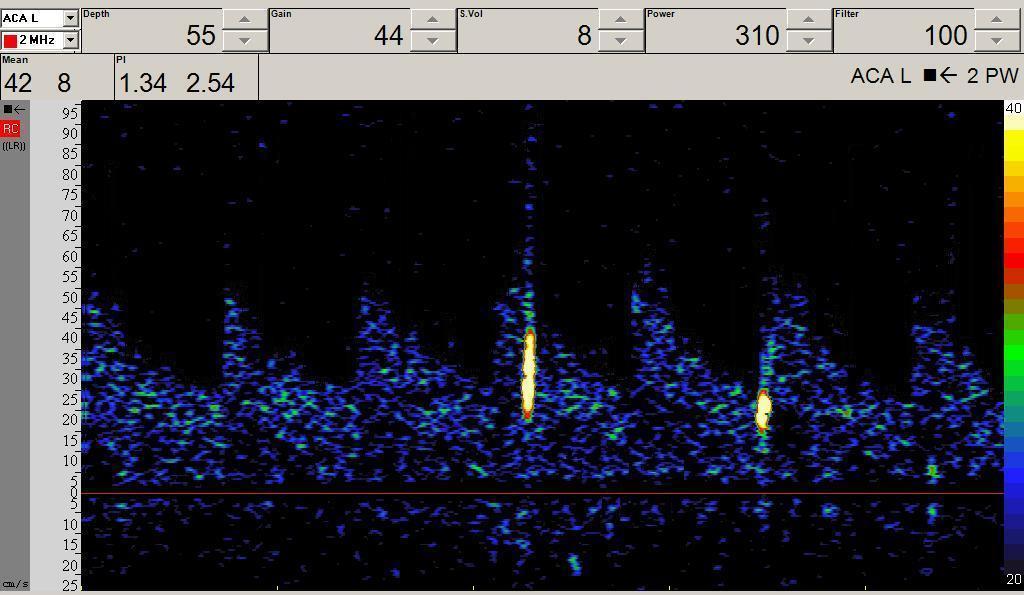Open the 2 MHz probe frequency dropdown
The height and width of the screenshot is (595, 1024).
[x=71, y=40]
